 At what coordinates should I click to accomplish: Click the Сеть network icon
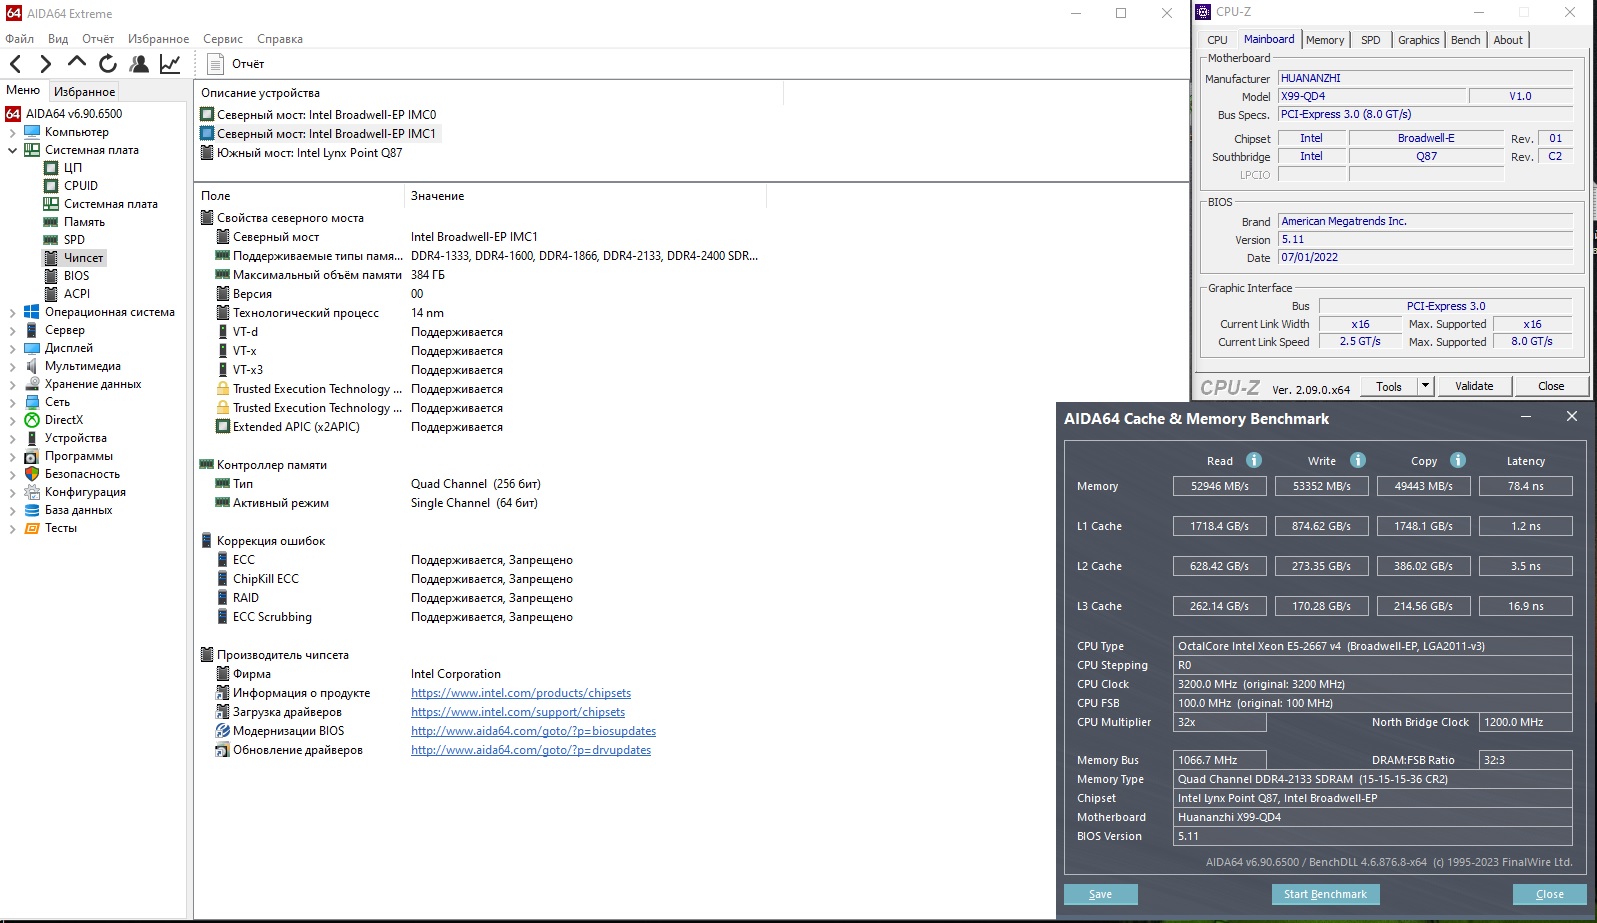click(32, 402)
